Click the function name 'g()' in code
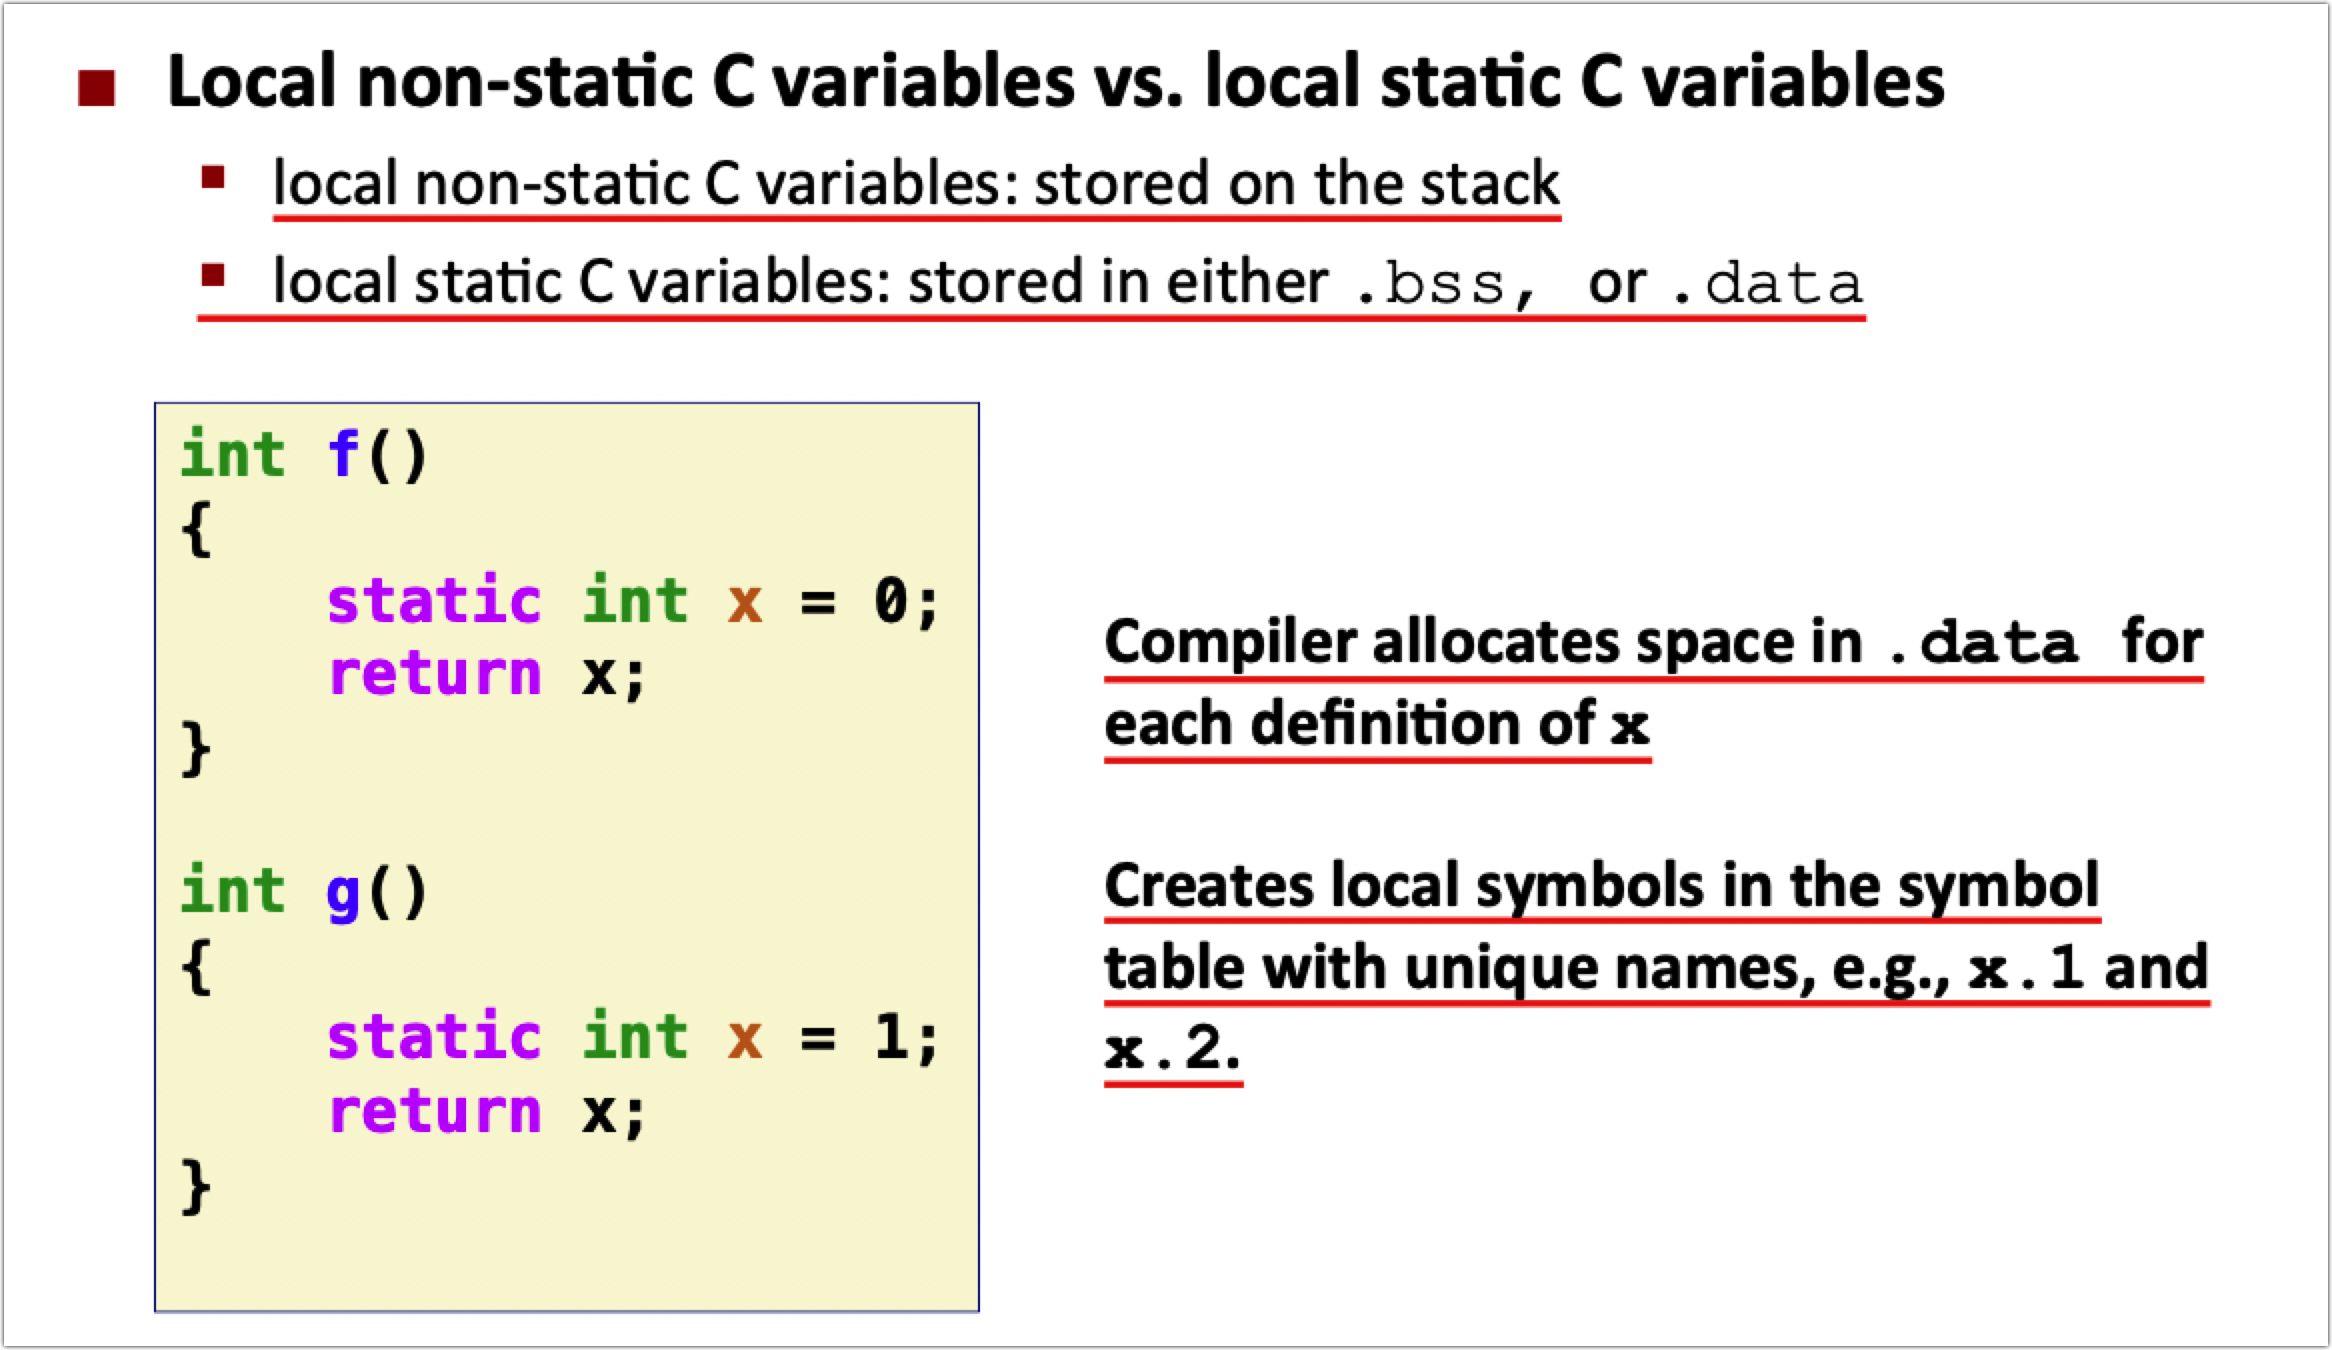The height and width of the screenshot is (1350, 2332). click(377, 891)
